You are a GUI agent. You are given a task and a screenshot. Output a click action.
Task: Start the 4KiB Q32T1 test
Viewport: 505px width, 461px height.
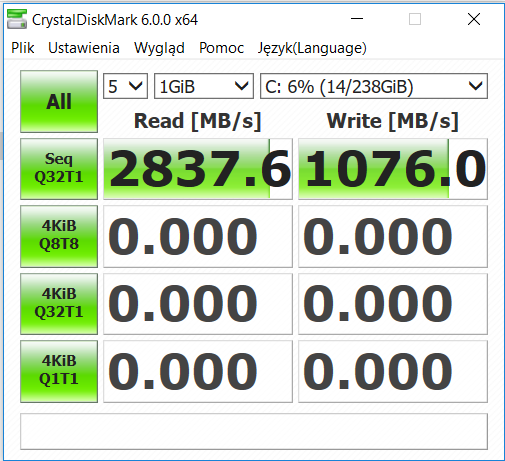pos(59,304)
